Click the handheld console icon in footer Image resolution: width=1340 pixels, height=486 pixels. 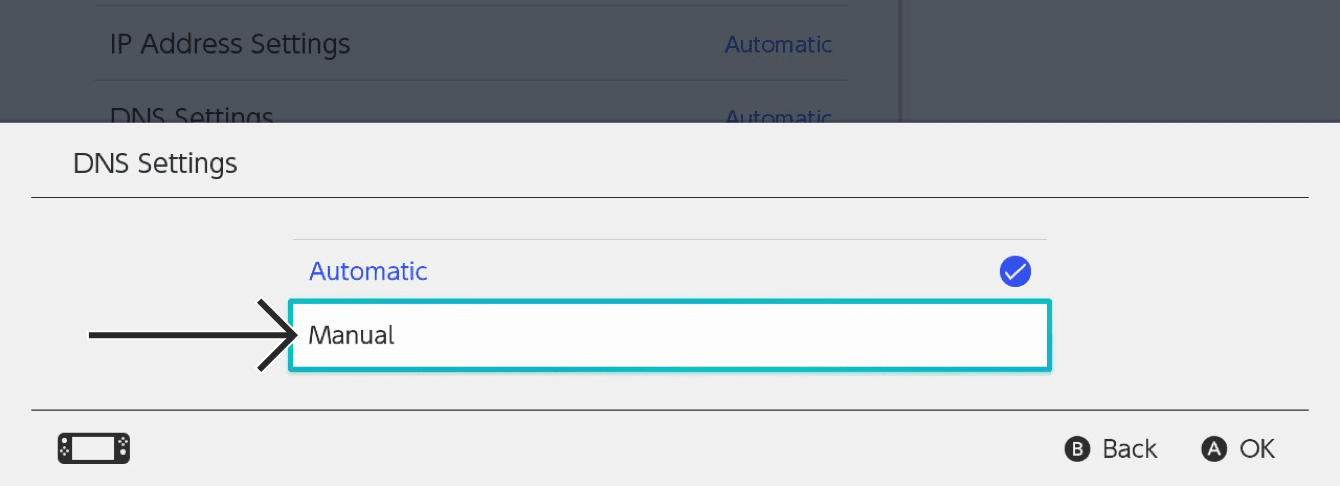(x=94, y=449)
